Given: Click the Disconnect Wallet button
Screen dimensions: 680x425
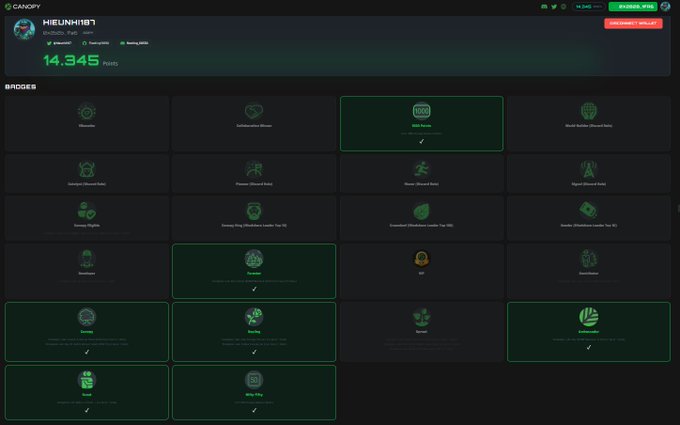Looking at the screenshot, I should pyautogui.click(x=633, y=23).
